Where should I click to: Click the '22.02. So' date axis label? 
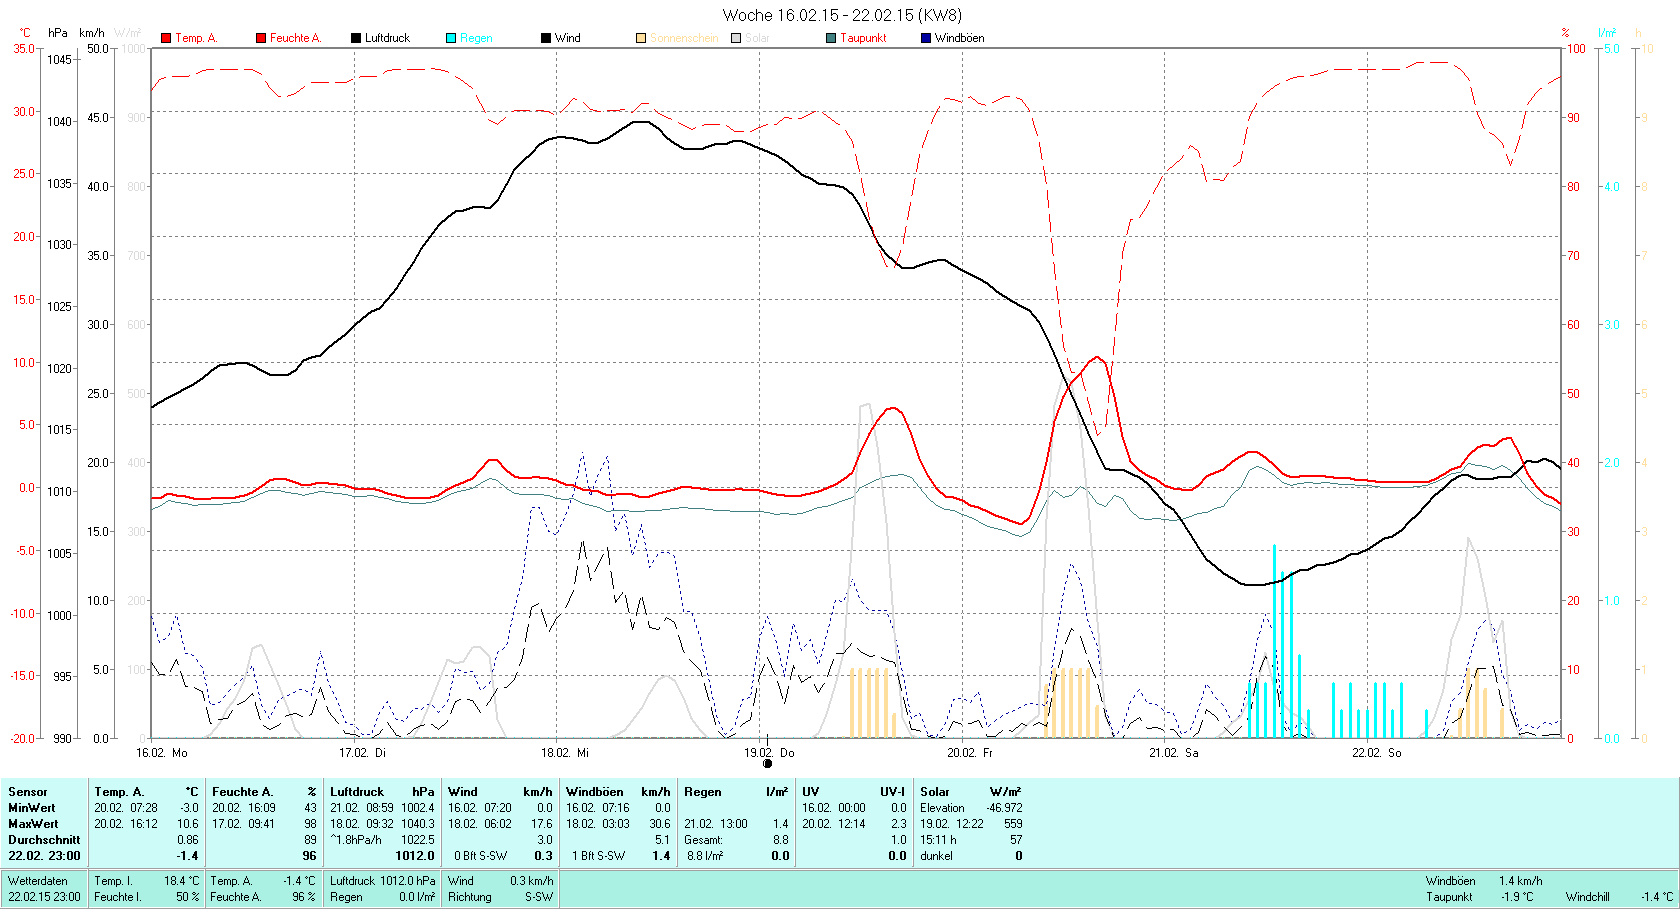(x=1377, y=752)
